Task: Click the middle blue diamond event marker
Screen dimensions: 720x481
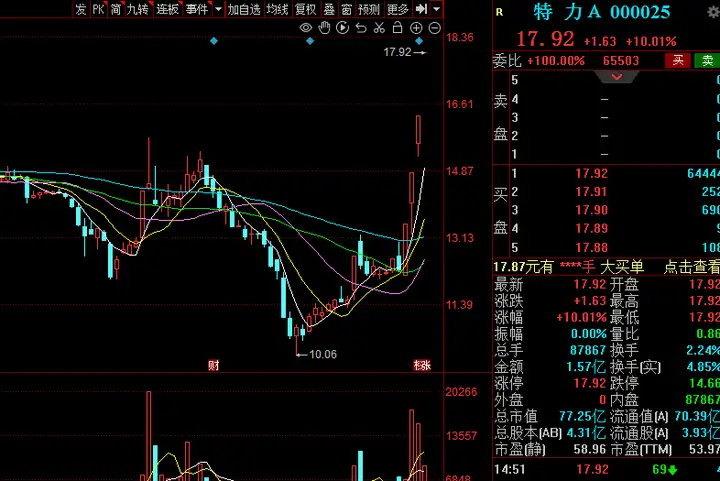Action: pyautogui.click(x=310, y=41)
